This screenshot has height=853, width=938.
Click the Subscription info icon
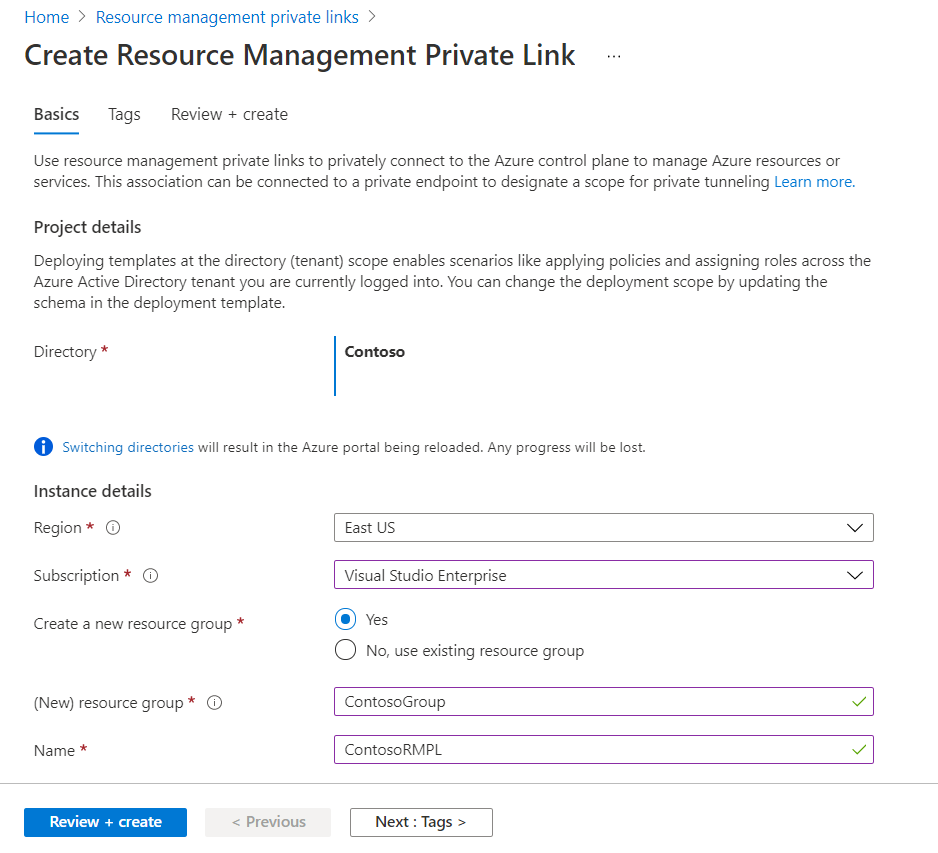(150, 576)
